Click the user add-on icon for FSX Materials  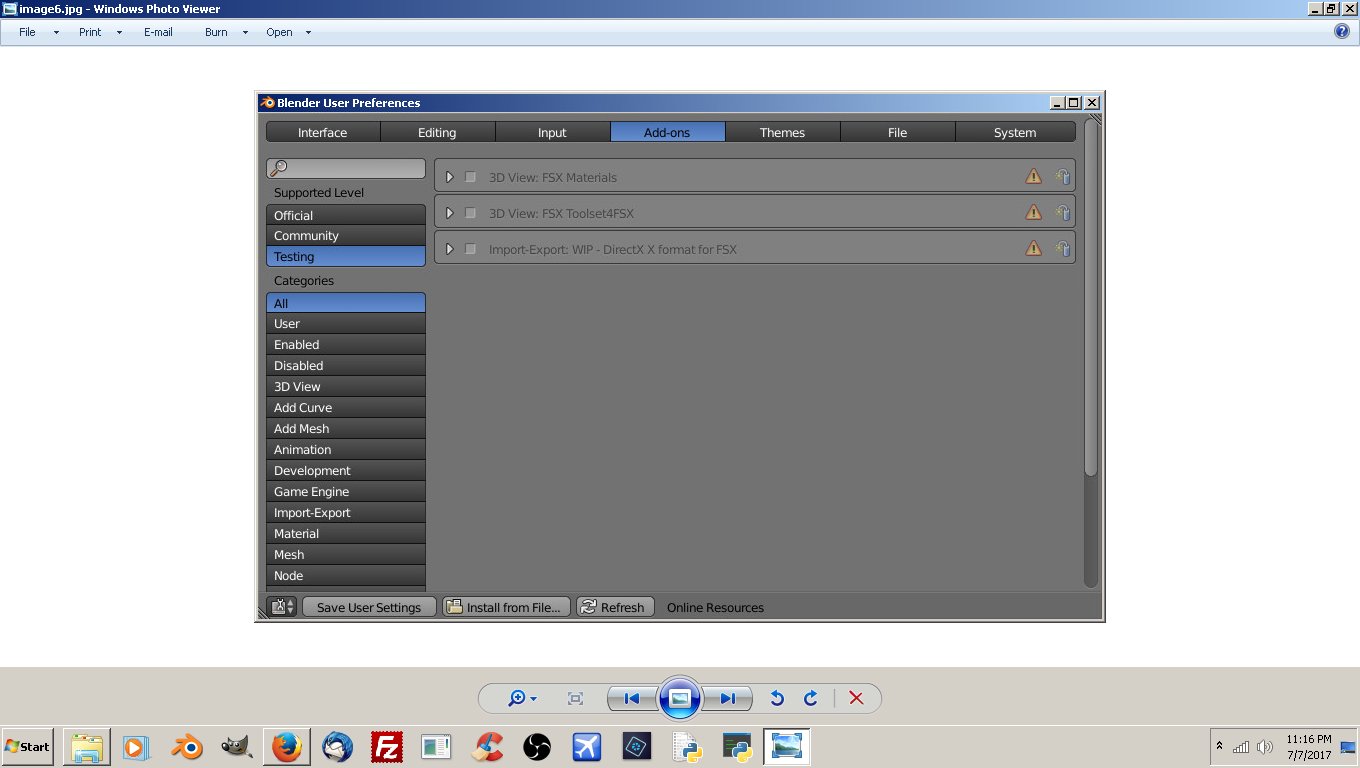[1063, 177]
